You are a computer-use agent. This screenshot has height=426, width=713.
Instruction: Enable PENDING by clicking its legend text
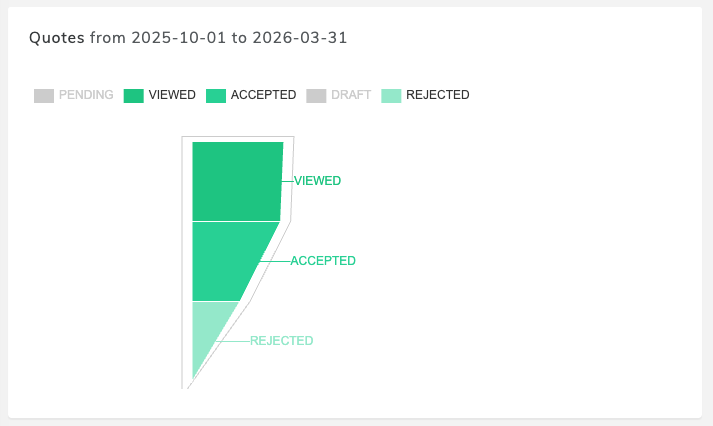click(86, 96)
